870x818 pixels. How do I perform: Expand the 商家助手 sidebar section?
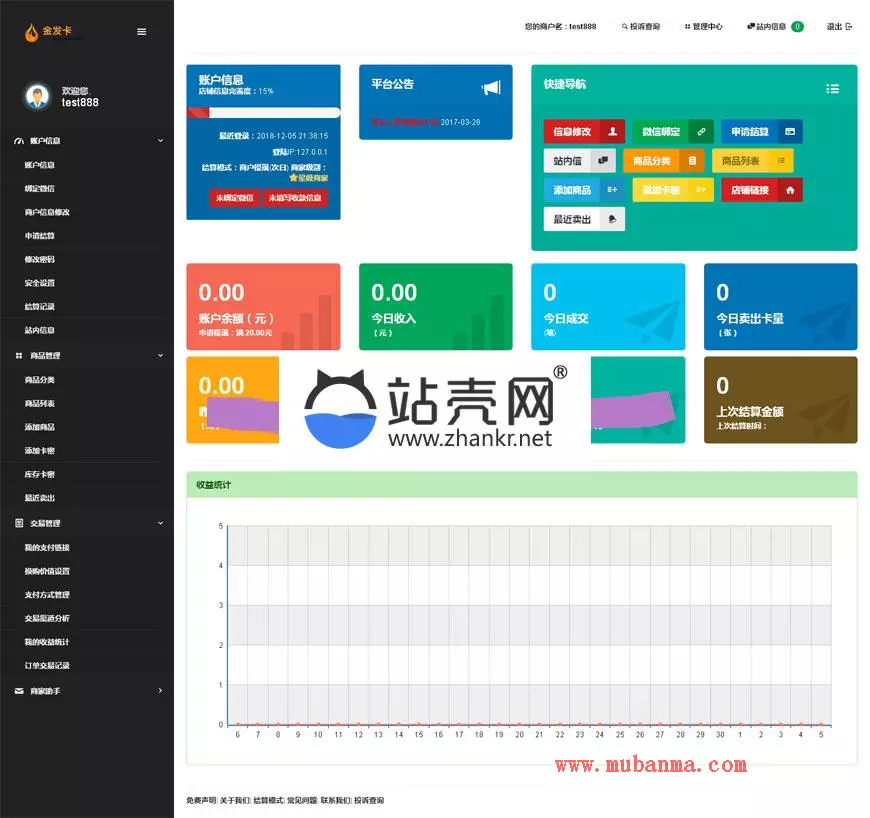[160, 690]
